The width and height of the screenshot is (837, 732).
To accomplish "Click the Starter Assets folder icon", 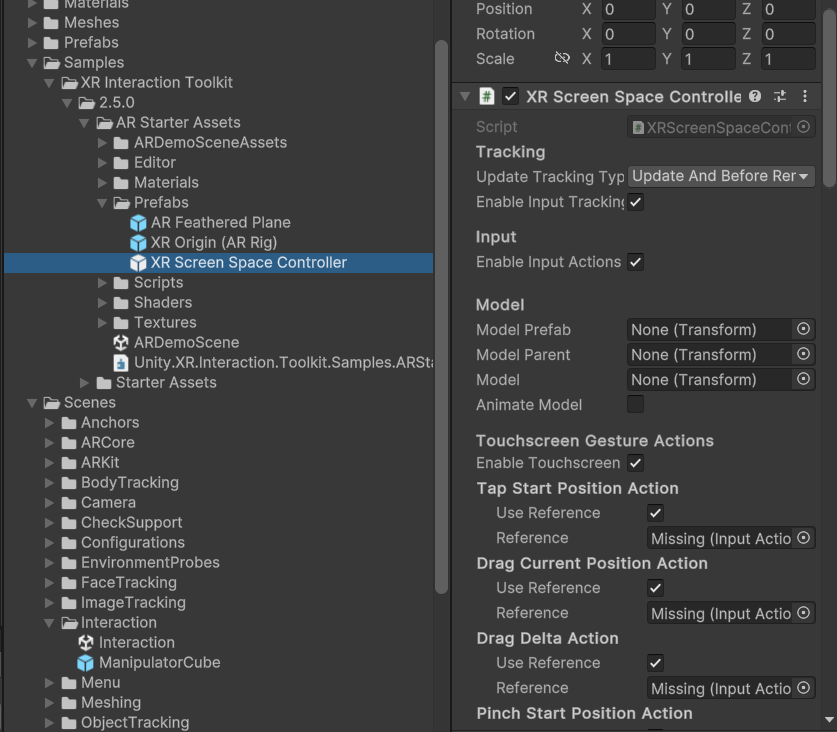I will [104, 383].
